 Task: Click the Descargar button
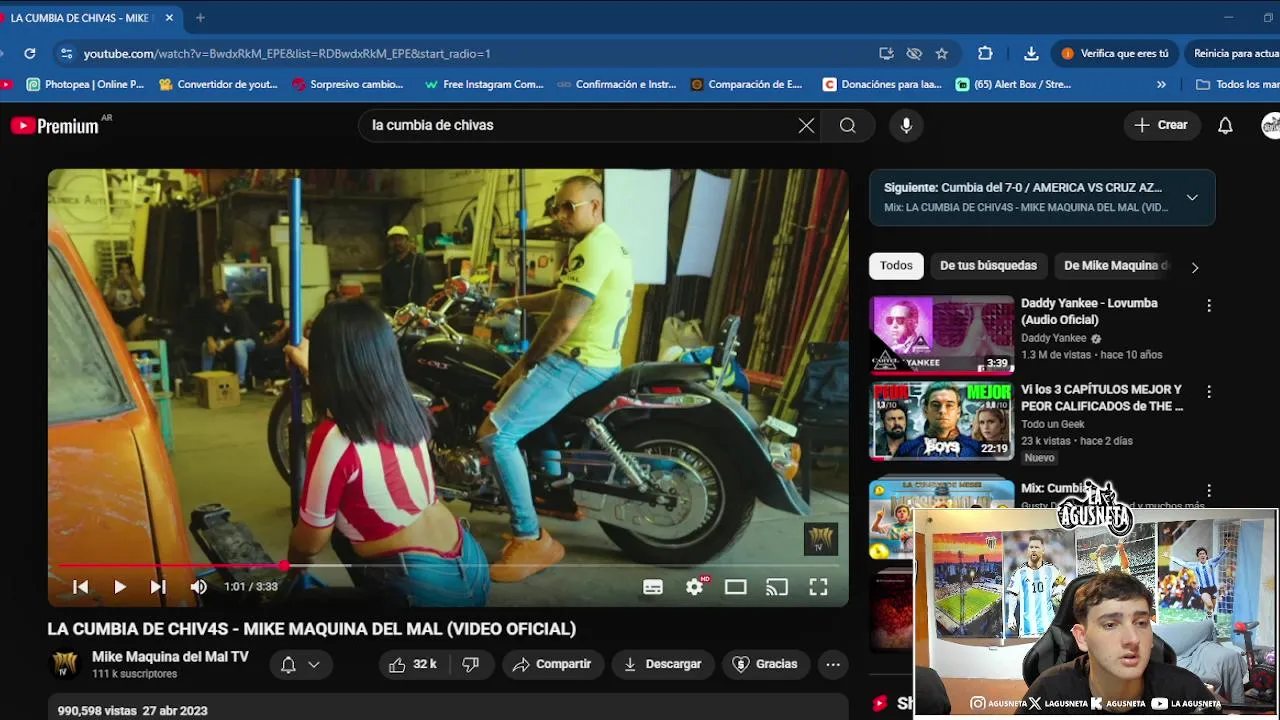coord(662,664)
